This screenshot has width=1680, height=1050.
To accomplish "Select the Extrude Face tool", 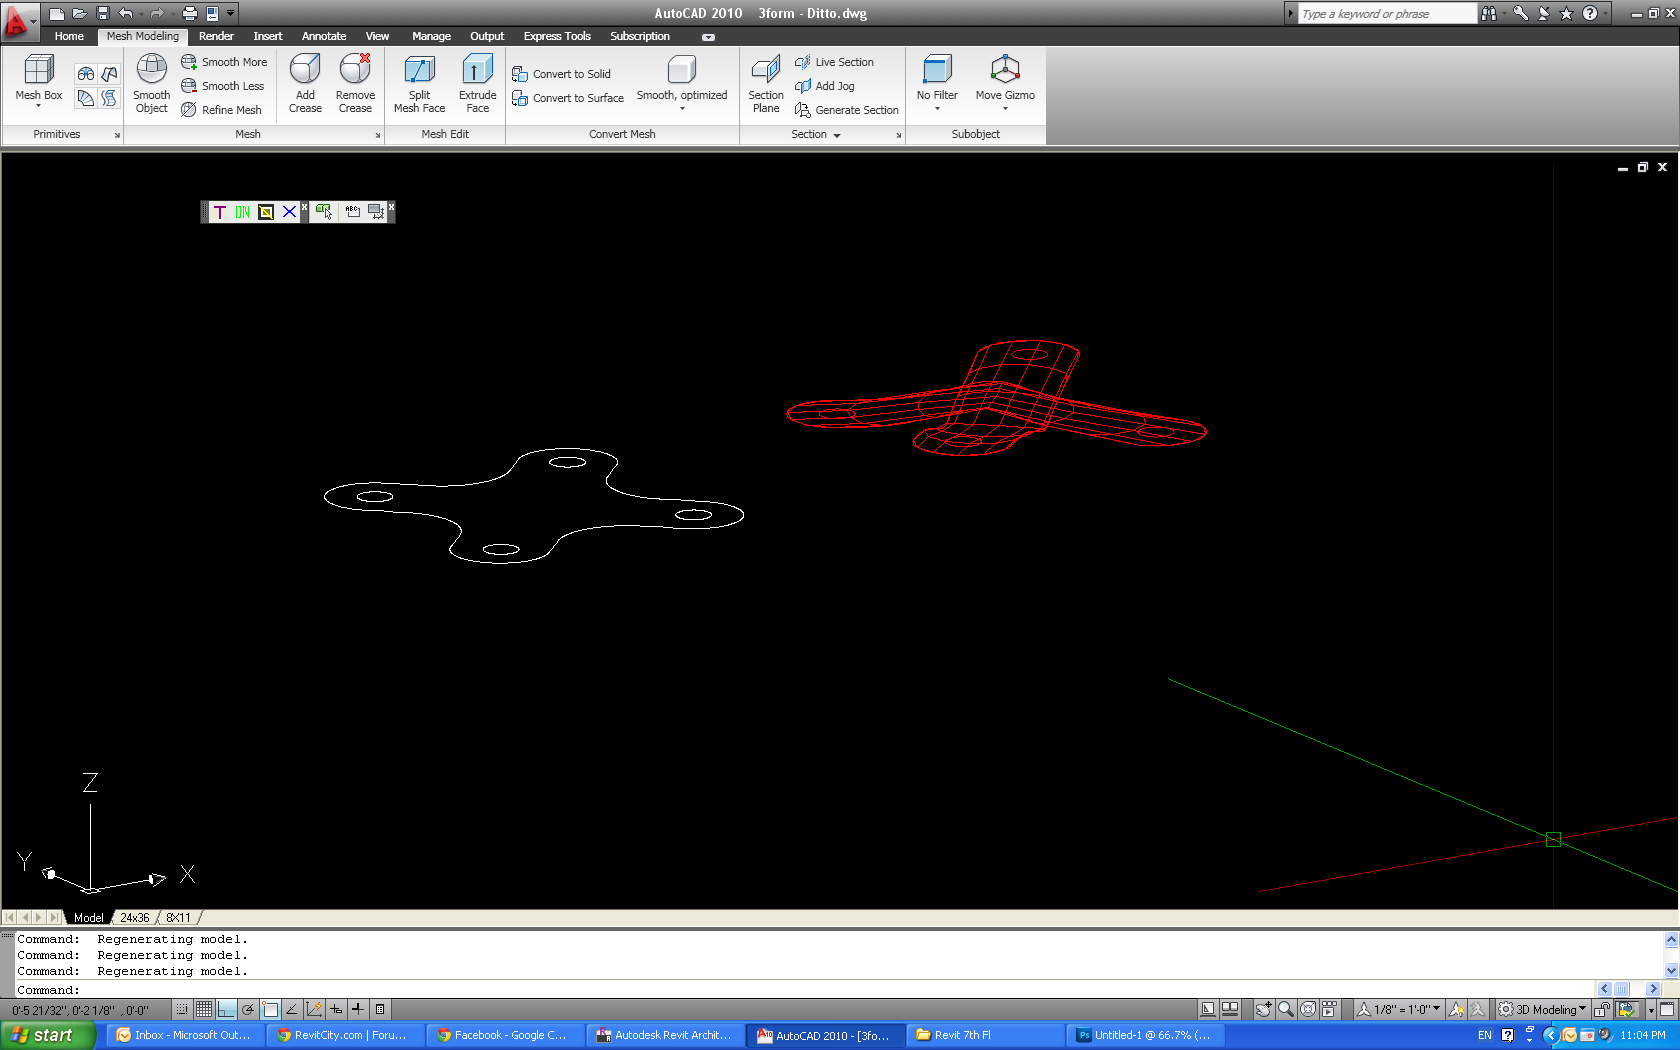I will pos(477,82).
